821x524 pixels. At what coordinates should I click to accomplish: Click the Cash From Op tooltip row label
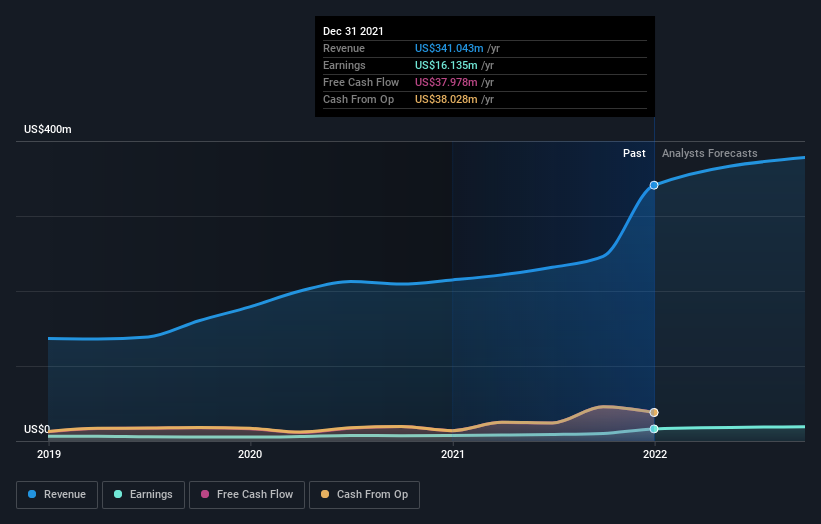359,99
